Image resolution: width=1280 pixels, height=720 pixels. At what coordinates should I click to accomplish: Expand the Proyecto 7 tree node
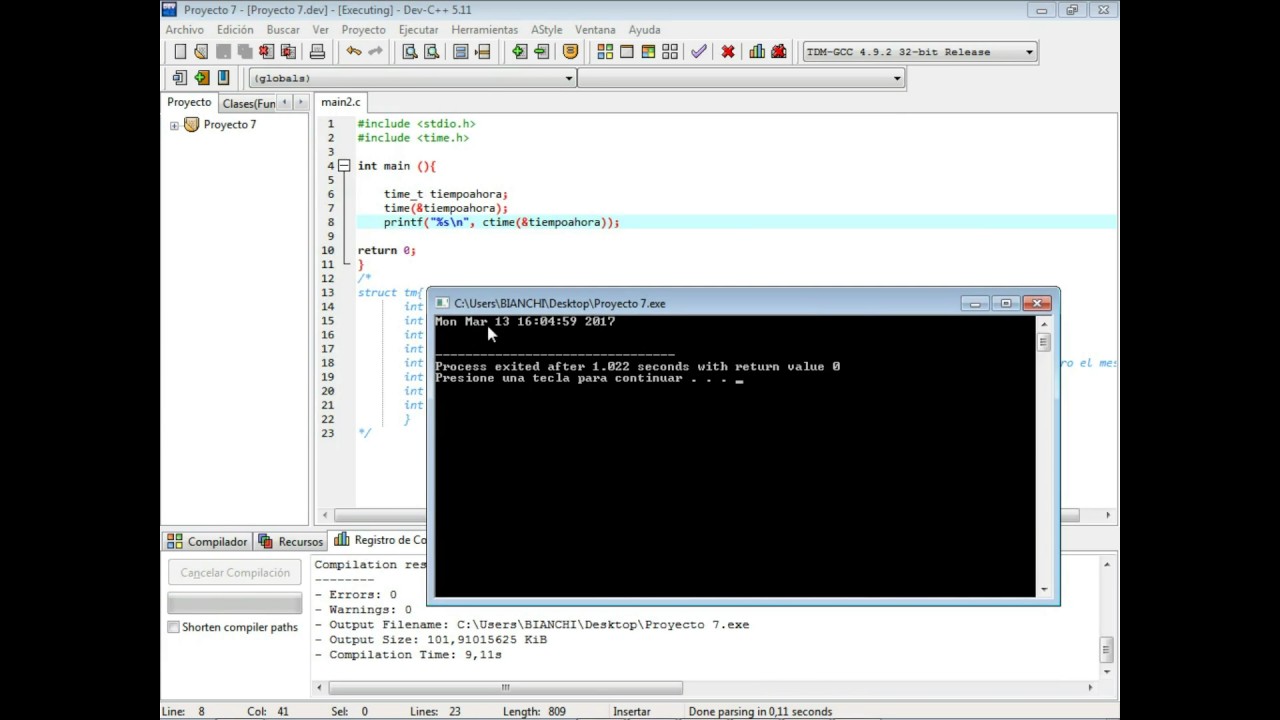coord(174,125)
